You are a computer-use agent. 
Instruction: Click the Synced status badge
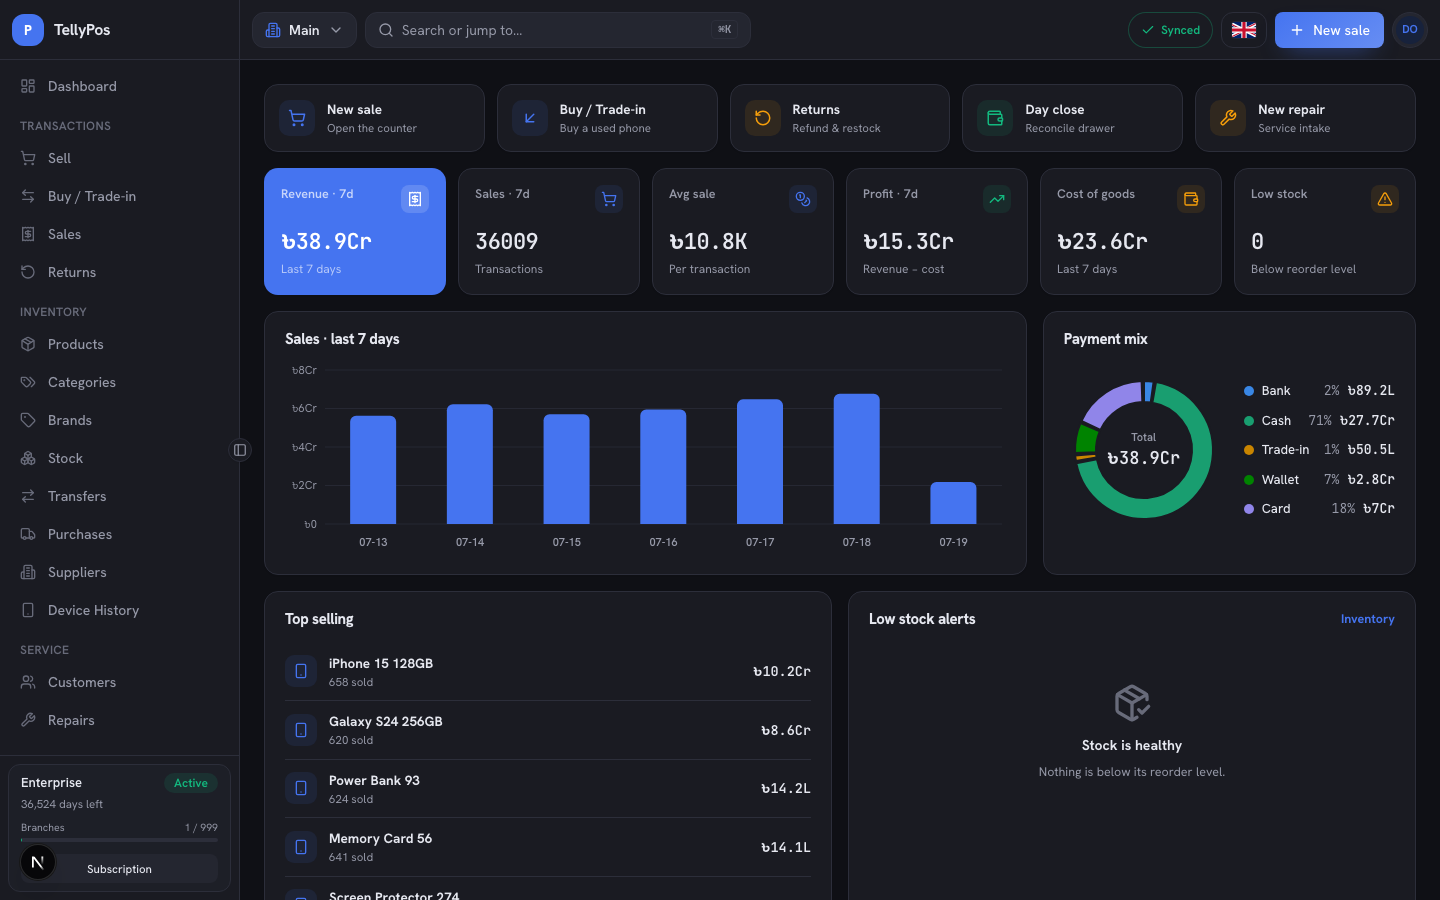tap(1170, 30)
